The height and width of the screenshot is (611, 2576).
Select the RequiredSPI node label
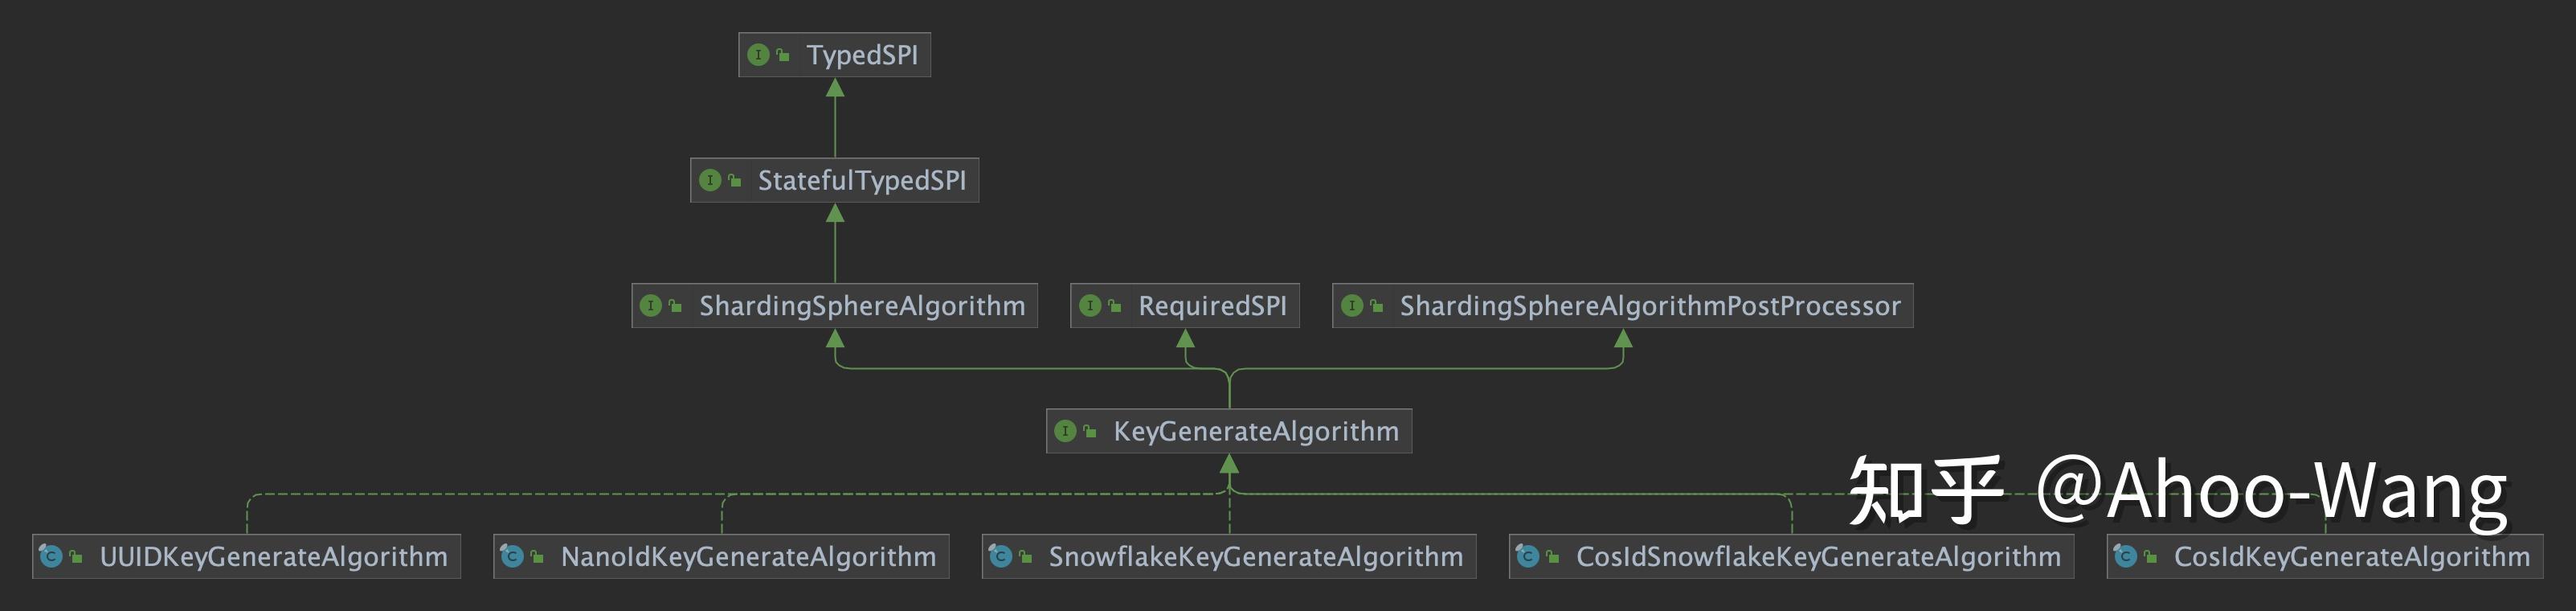click(1212, 306)
